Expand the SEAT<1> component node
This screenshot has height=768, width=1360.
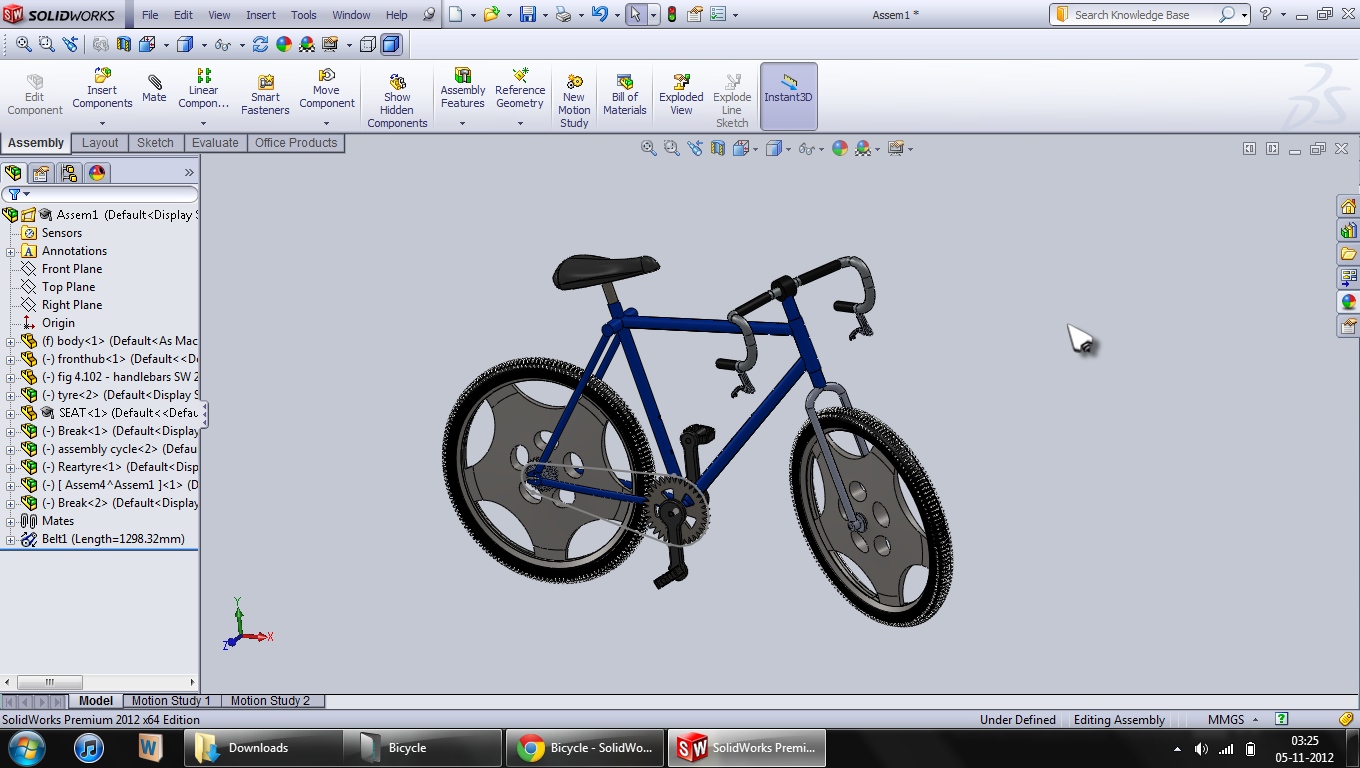(x=11, y=413)
